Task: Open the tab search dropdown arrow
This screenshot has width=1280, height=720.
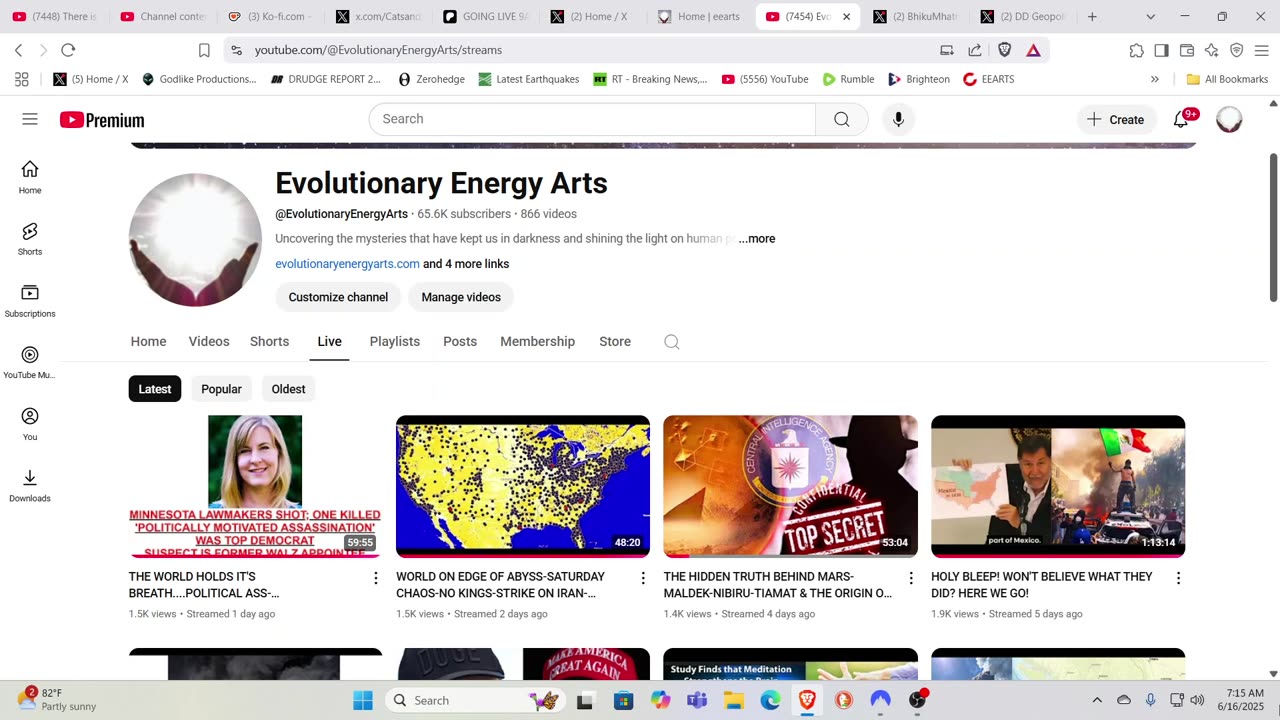Action: click(1150, 17)
